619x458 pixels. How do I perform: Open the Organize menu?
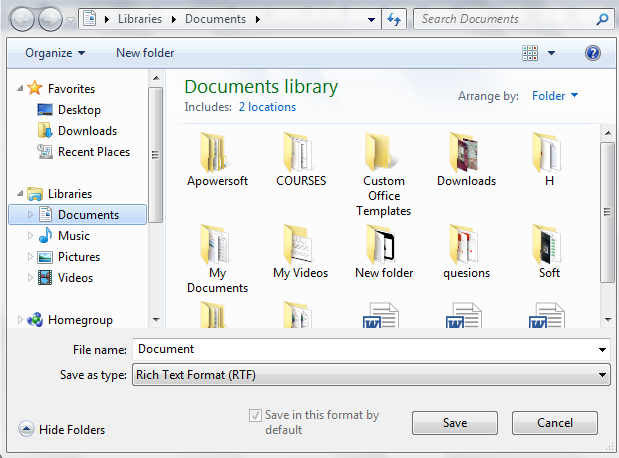coord(55,53)
